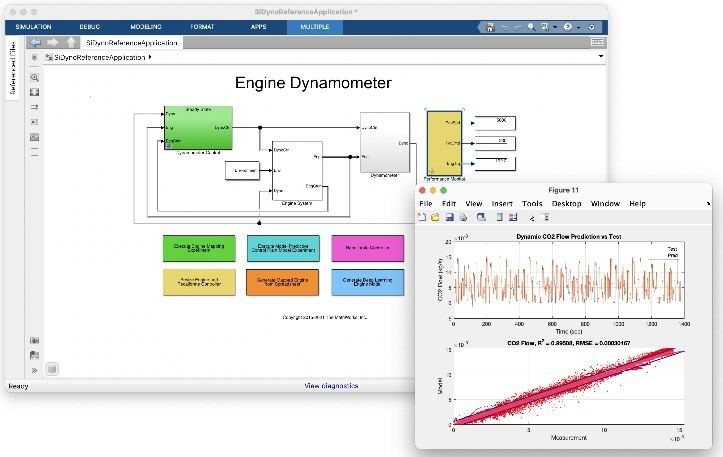The image size is (723, 457).
Task: Click the sample time arrows palette icon
Action: pyautogui.click(x=35, y=107)
